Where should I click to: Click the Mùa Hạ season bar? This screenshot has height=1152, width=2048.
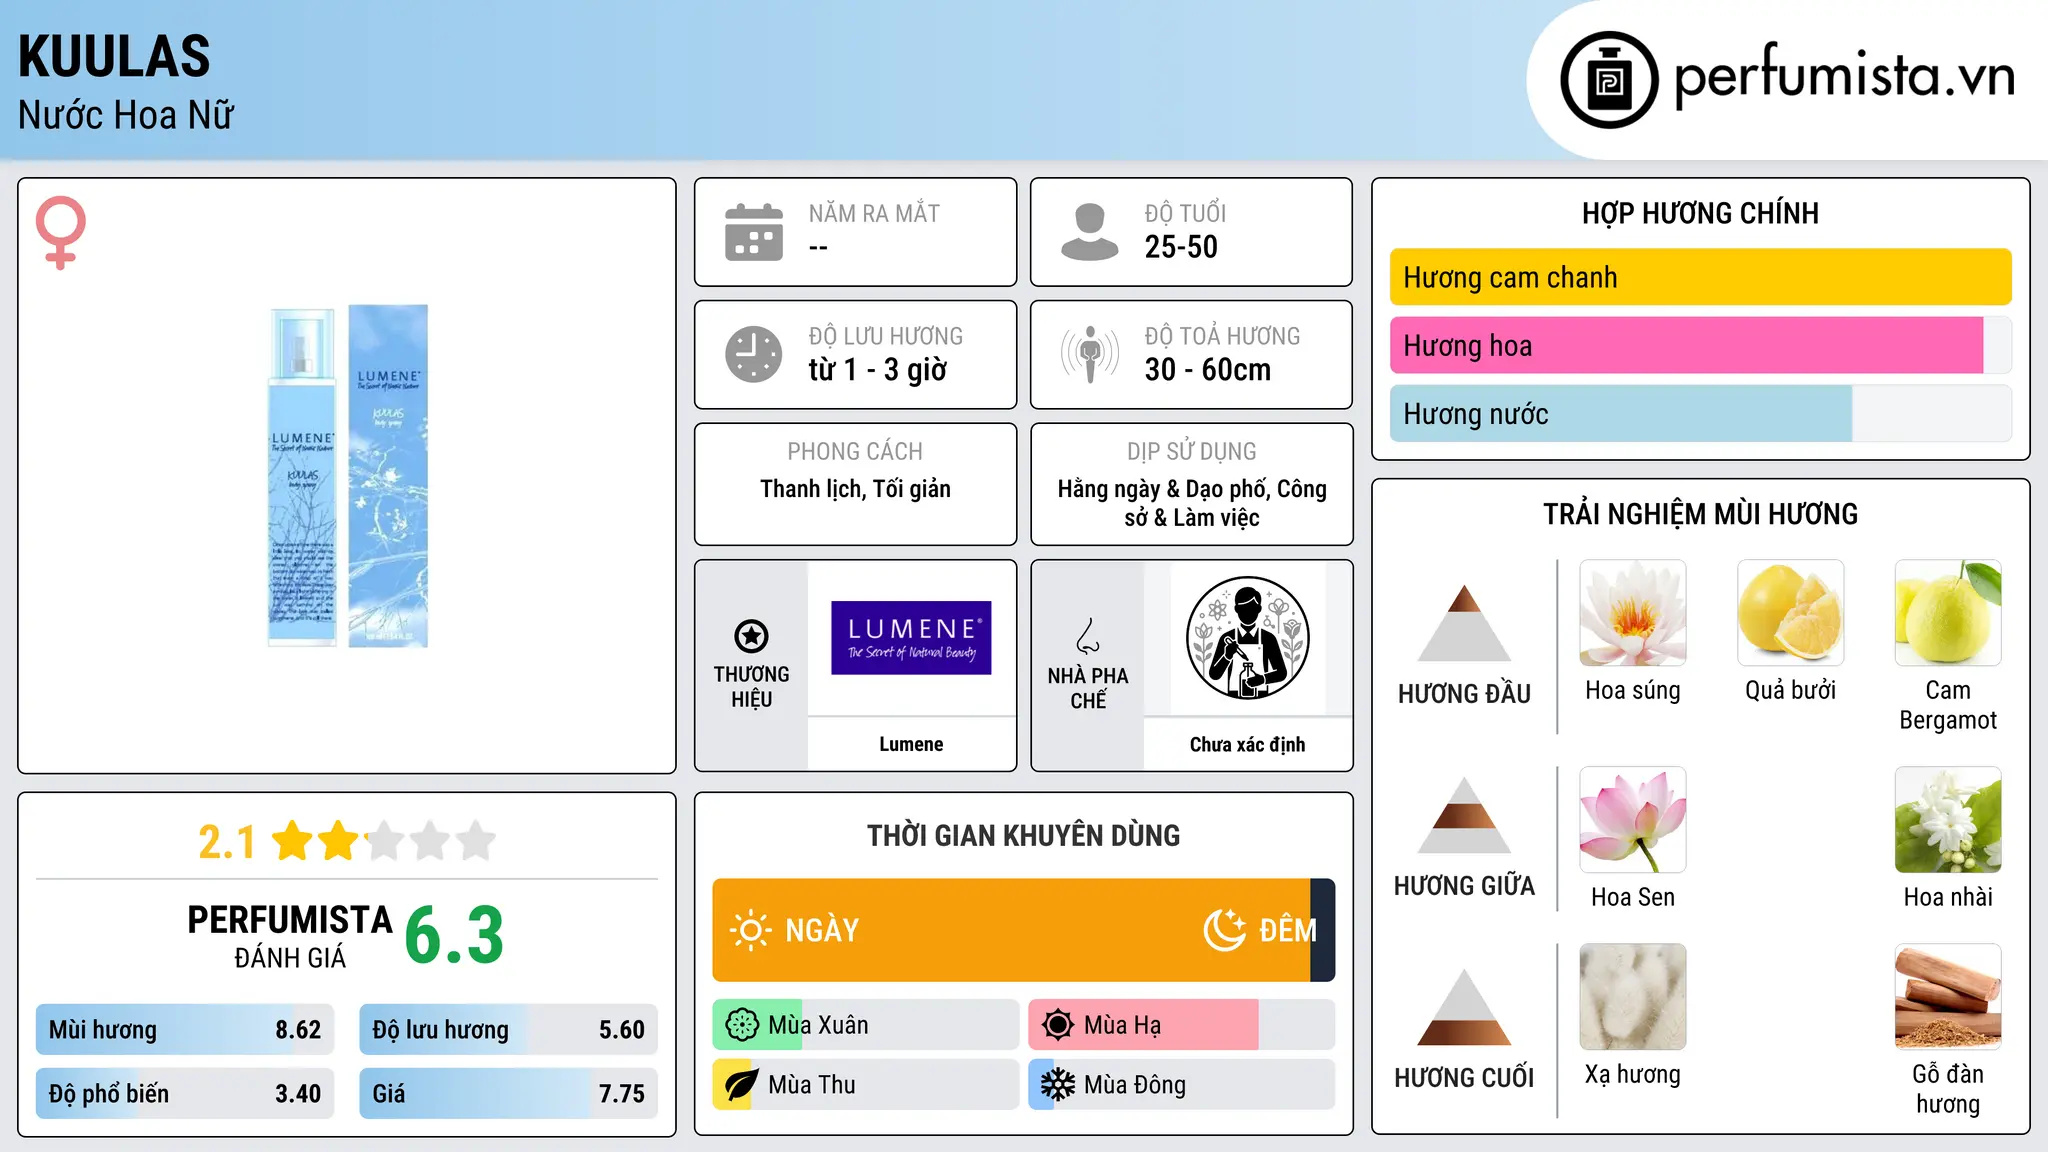point(1182,1025)
